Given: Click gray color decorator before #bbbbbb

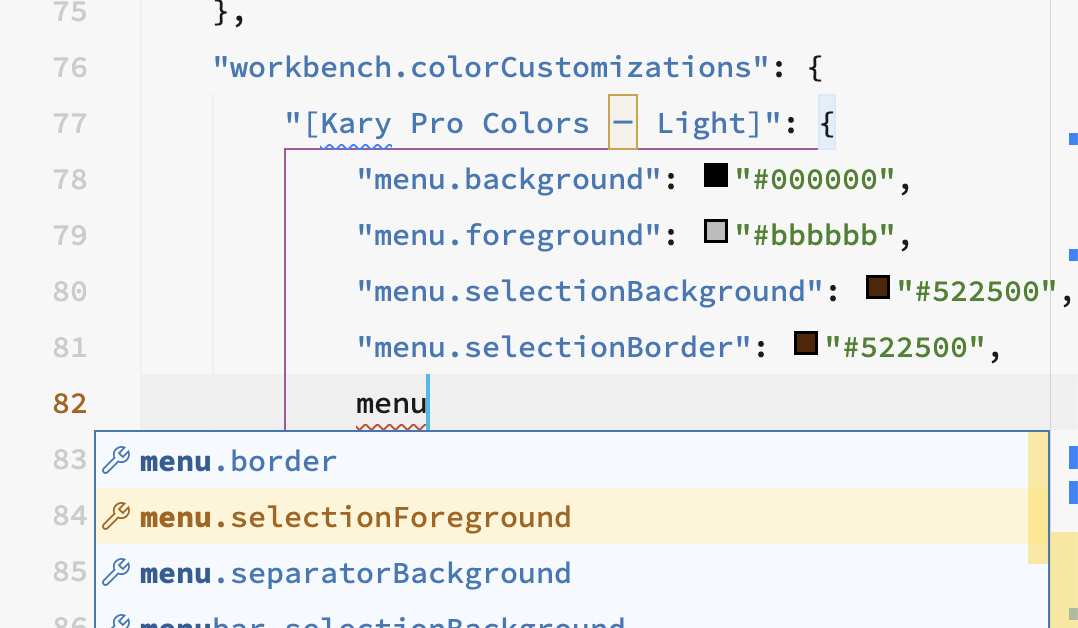Looking at the screenshot, I should (716, 232).
